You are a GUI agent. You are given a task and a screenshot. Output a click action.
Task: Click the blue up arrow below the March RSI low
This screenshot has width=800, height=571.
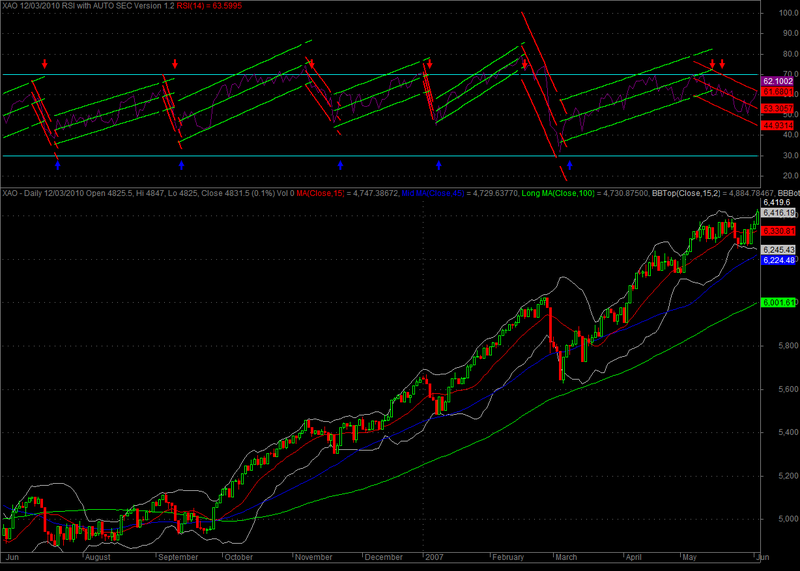click(x=570, y=165)
